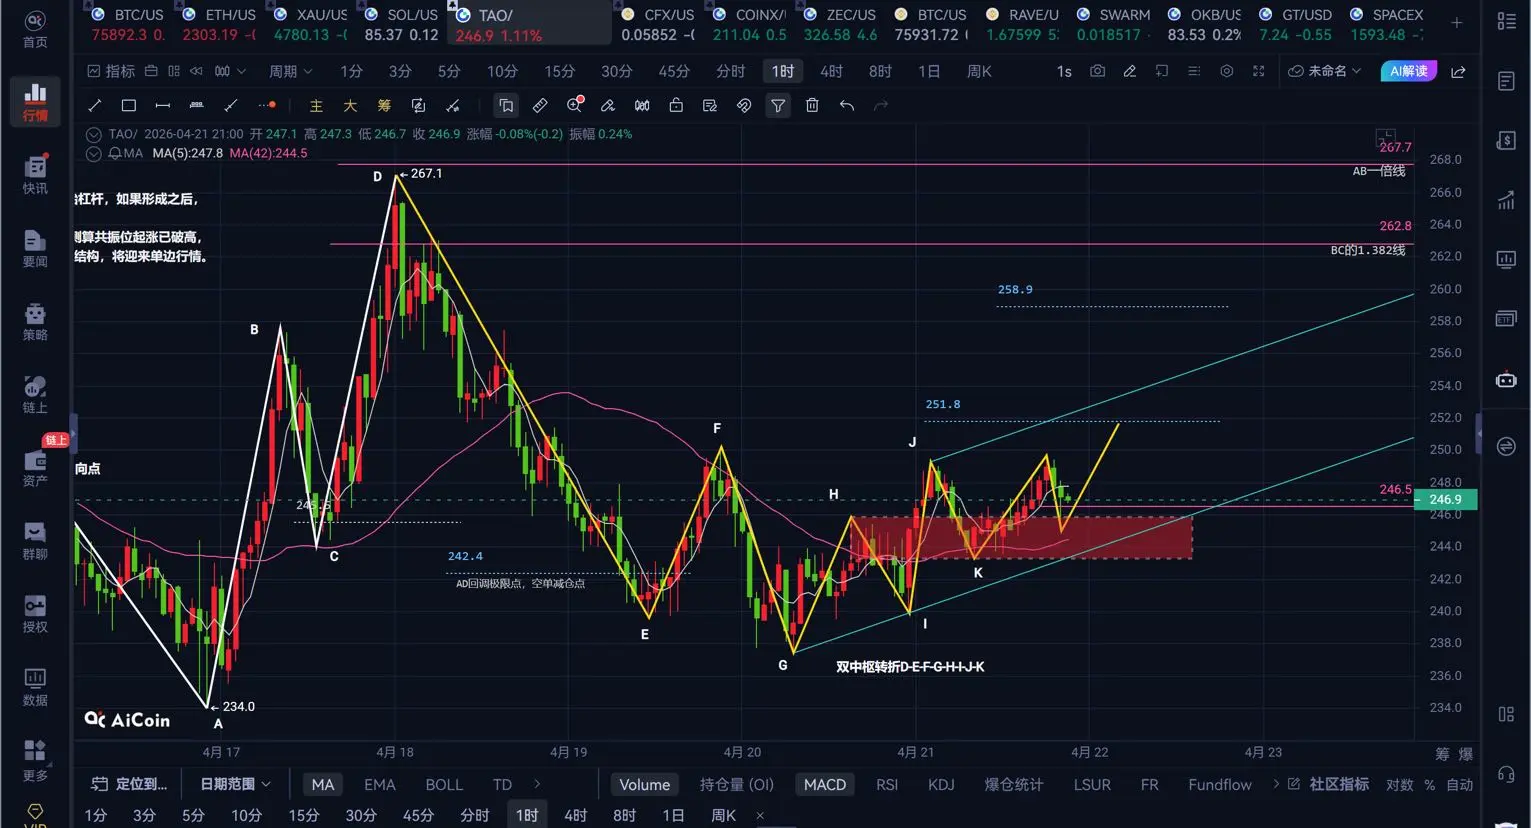Open the 策略 strategy robot section
This screenshot has width=1531, height=828.
(x=35, y=322)
